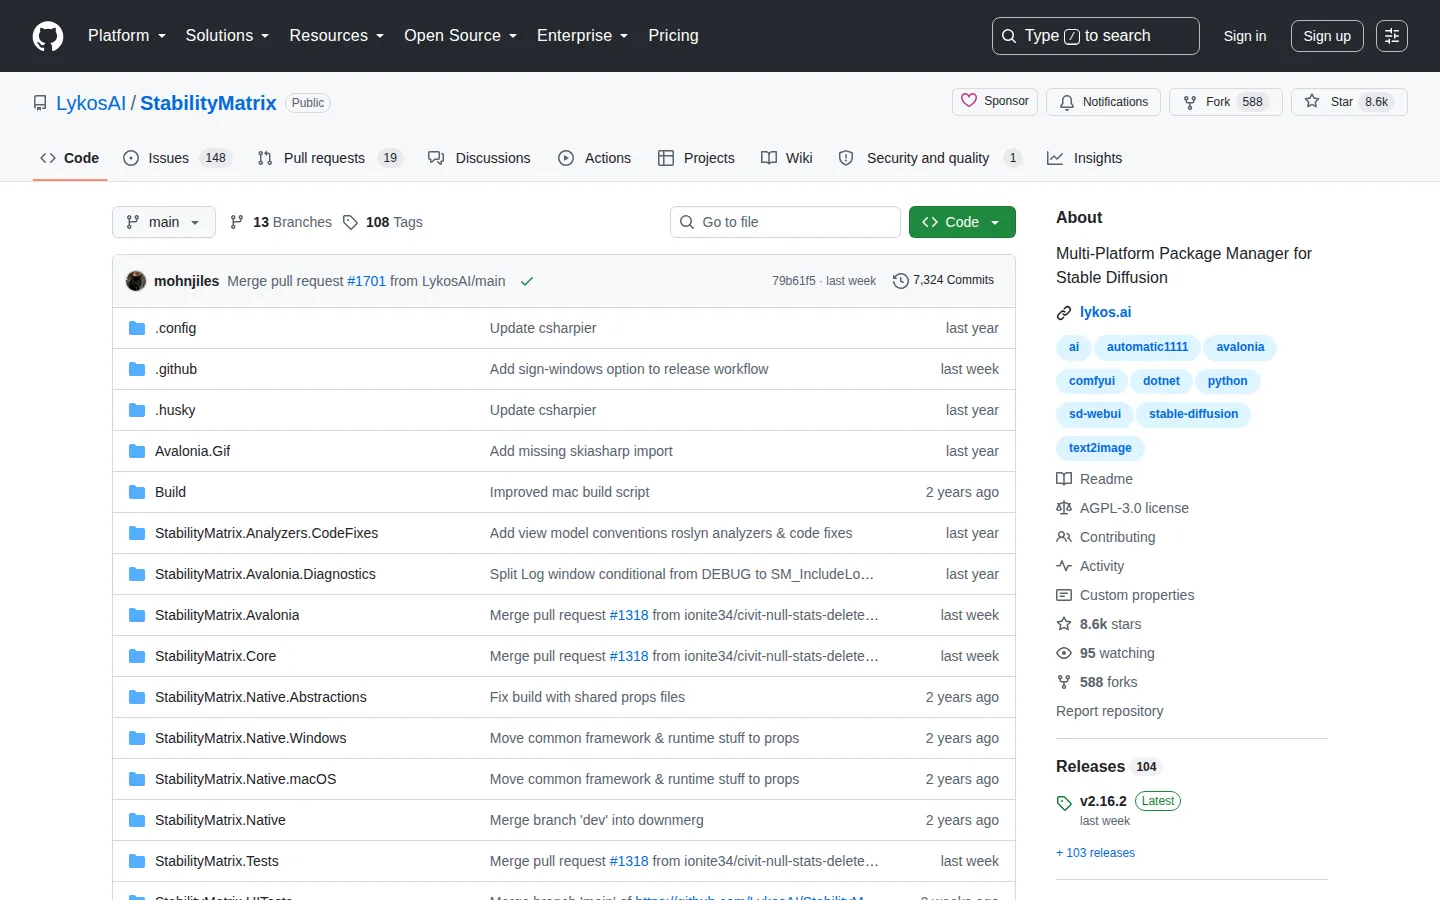This screenshot has height=900, width=1440.
Task: Open commit 'Add missing skiasharp import'
Action: (581, 451)
